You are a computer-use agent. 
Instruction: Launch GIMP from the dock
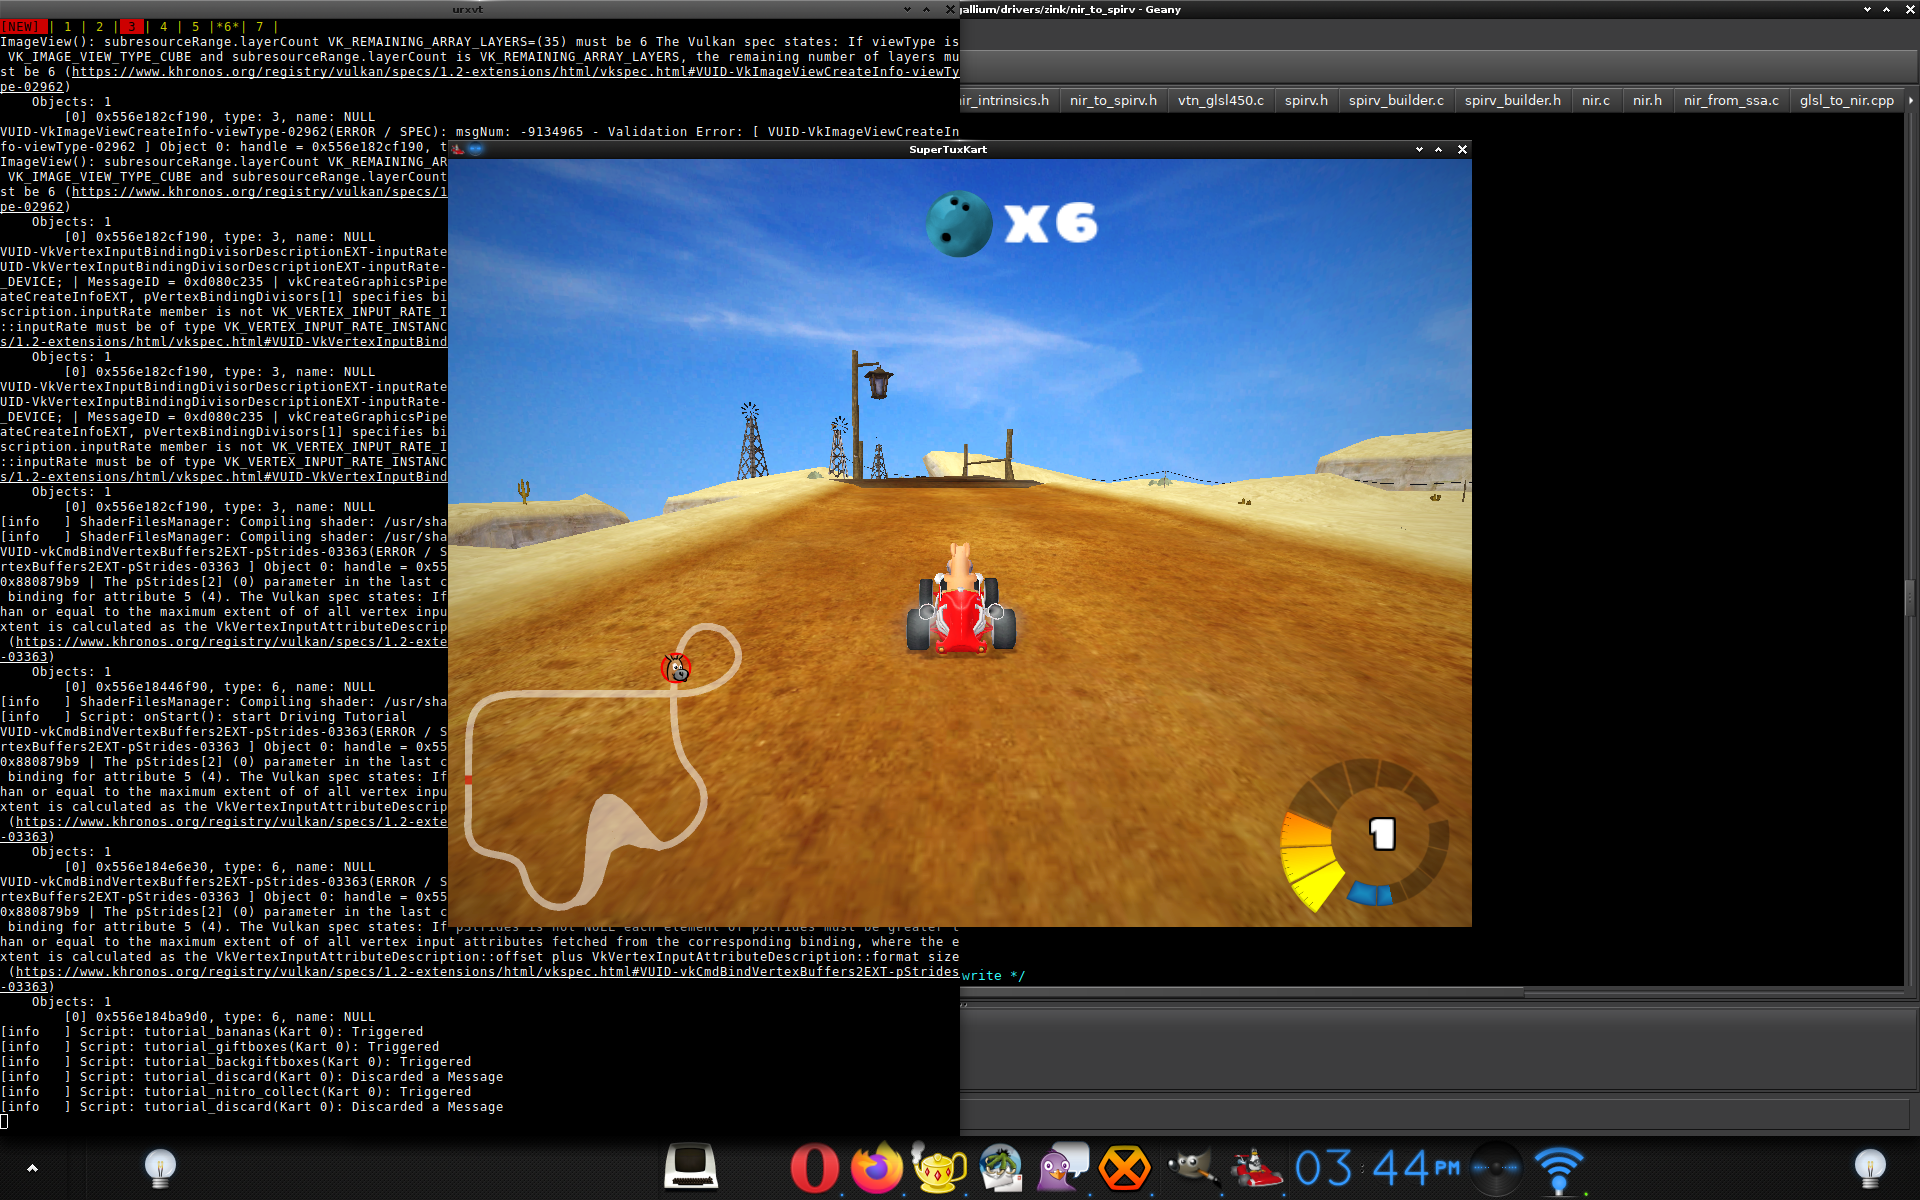[1192, 1167]
